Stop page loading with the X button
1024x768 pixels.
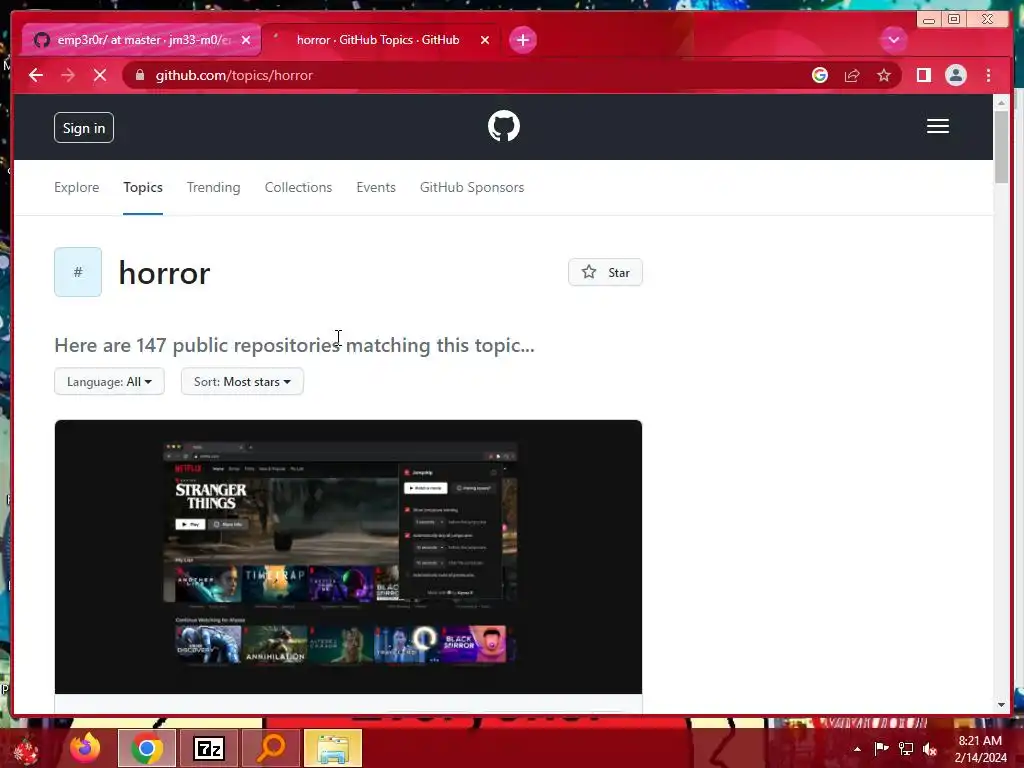click(100, 75)
